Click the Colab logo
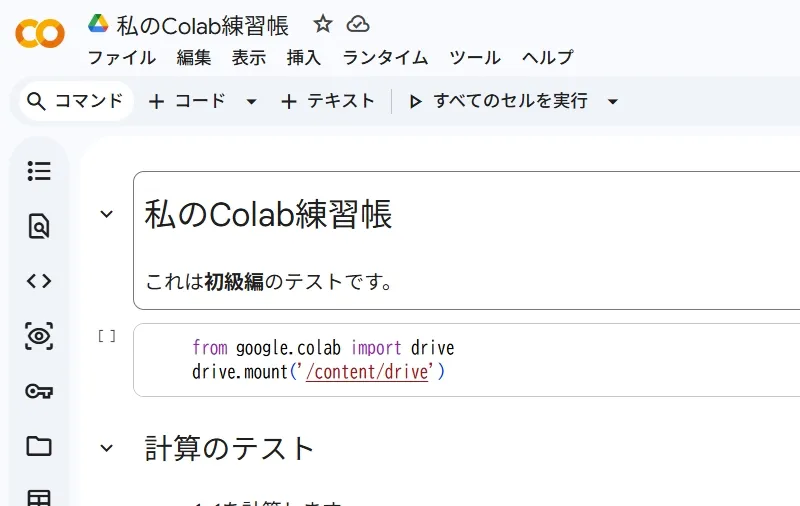 click(x=40, y=34)
